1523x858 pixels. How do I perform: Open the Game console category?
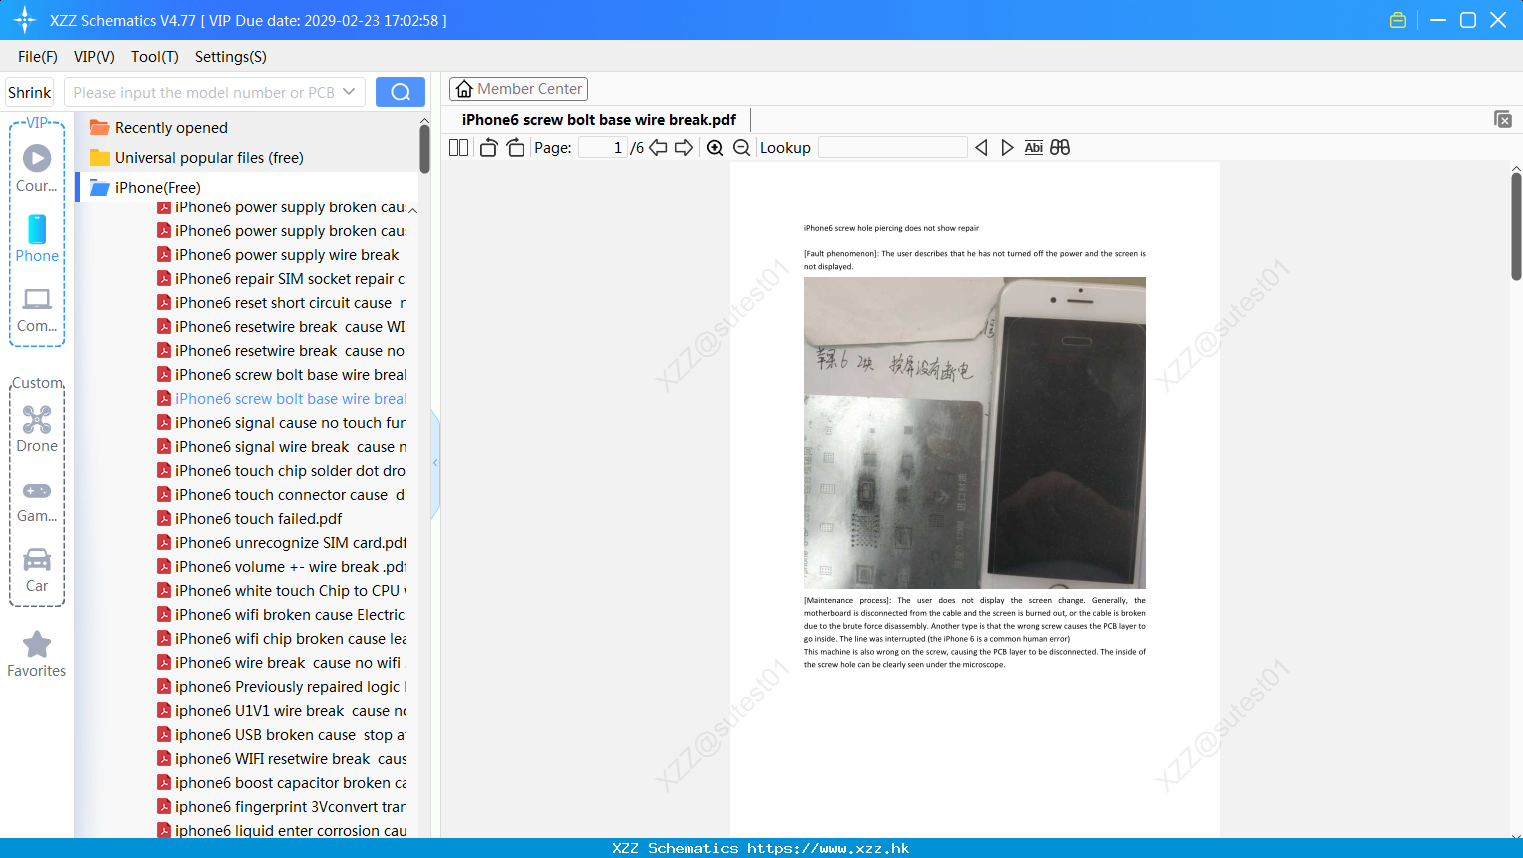click(x=37, y=501)
